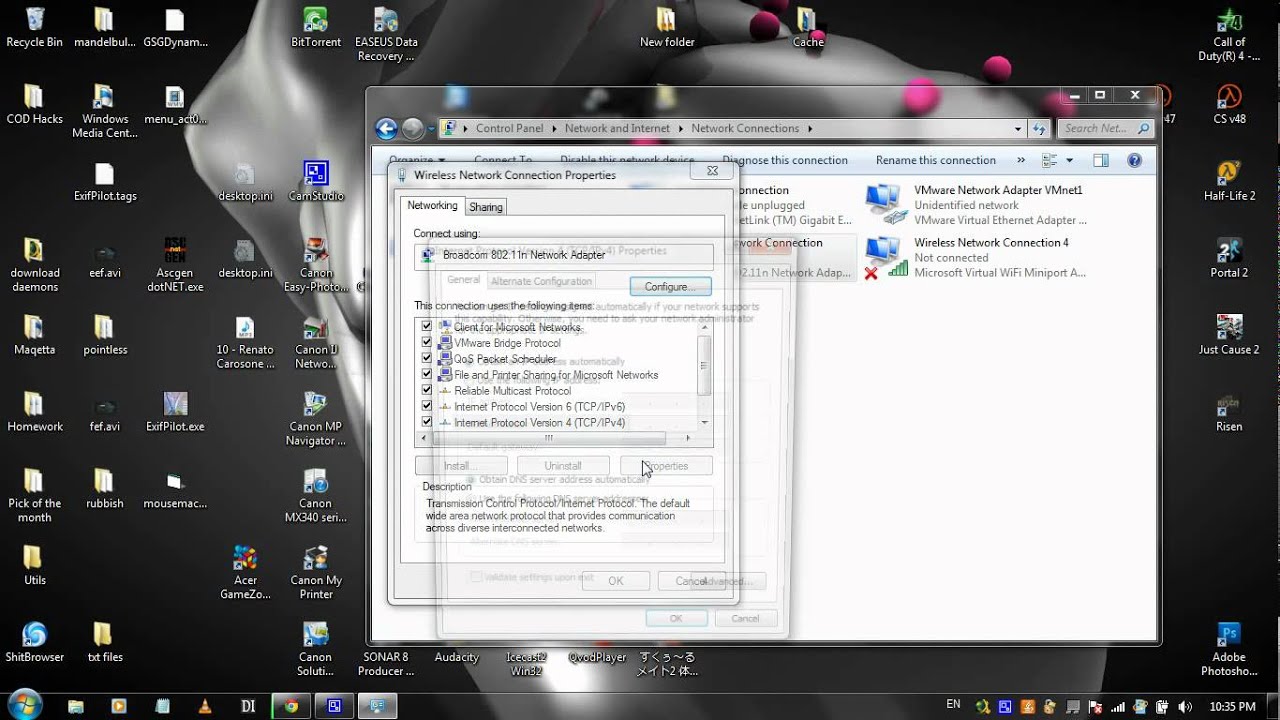Image resolution: width=1280 pixels, height=720 pixels.
Task: Select the Windows Media Center shortcut
Action: [105, 112]
